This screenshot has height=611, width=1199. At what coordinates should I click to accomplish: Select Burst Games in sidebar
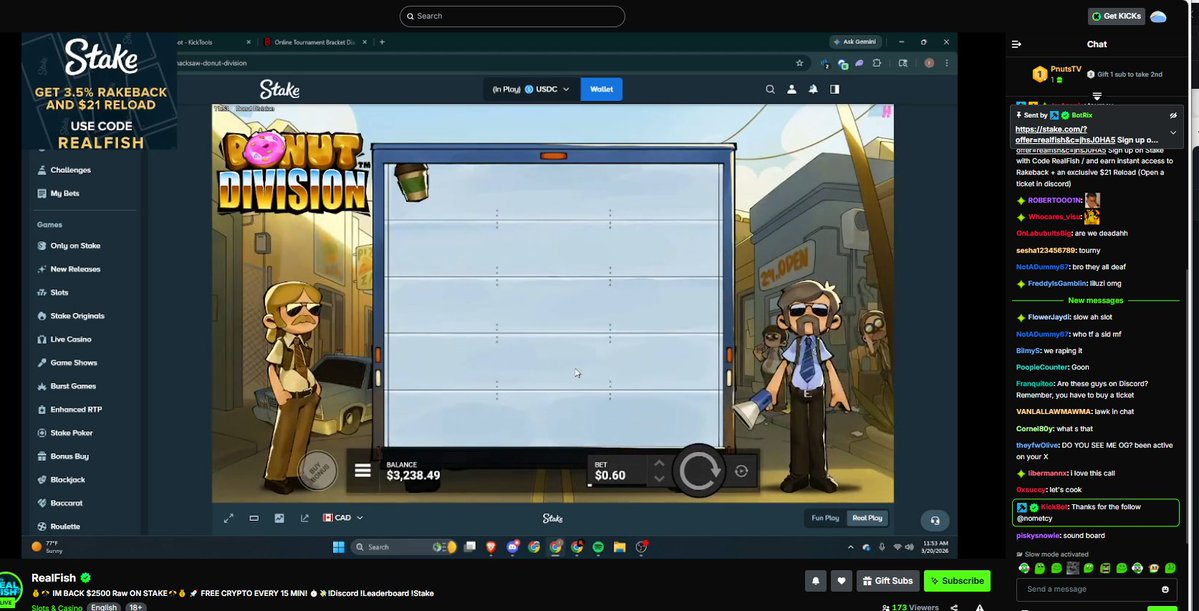coord(73,386)
